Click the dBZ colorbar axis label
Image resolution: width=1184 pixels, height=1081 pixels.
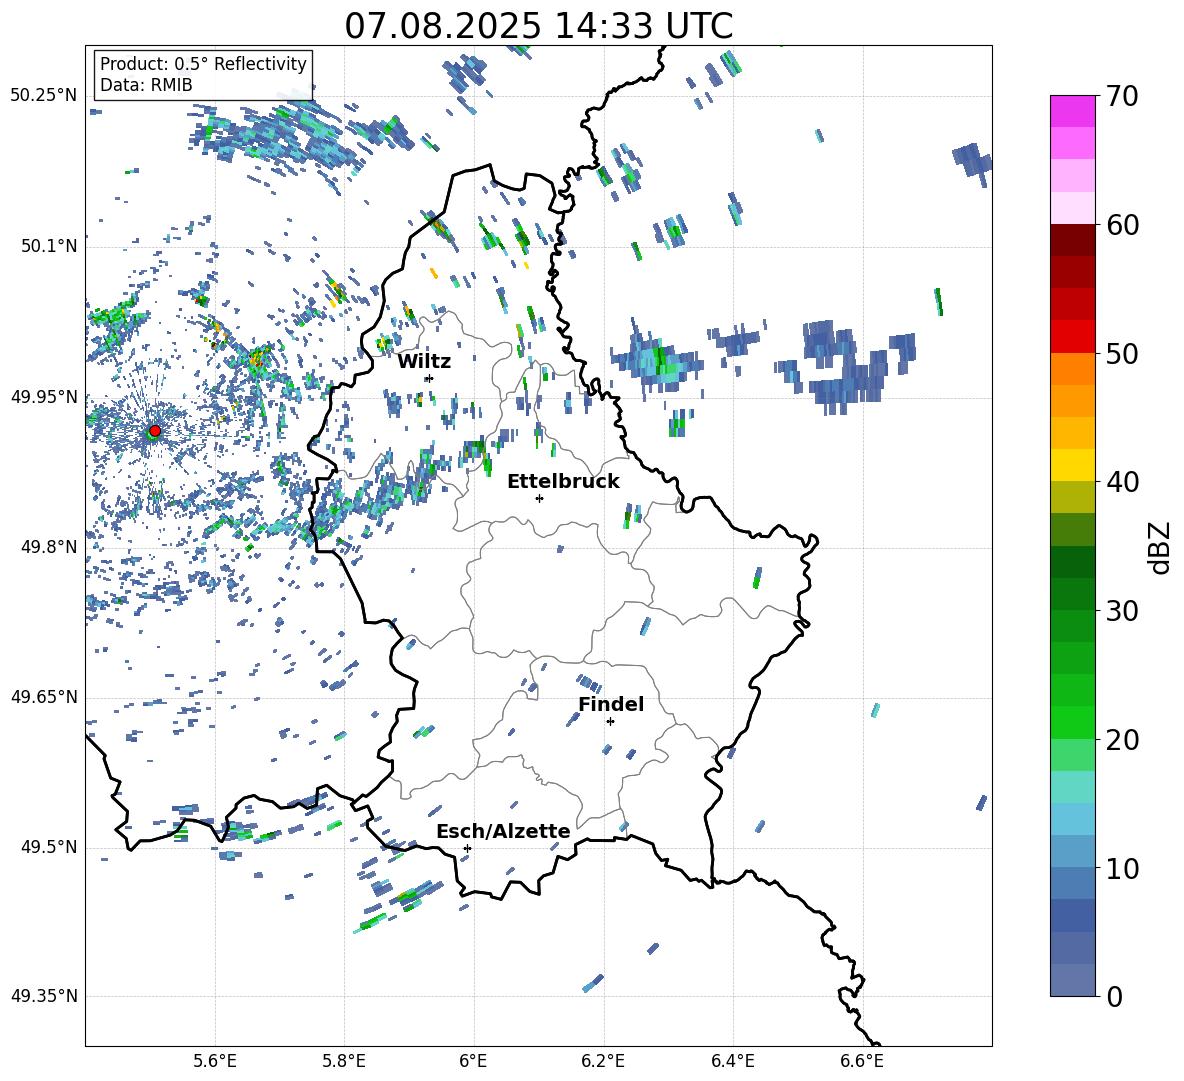(1160, 547)
